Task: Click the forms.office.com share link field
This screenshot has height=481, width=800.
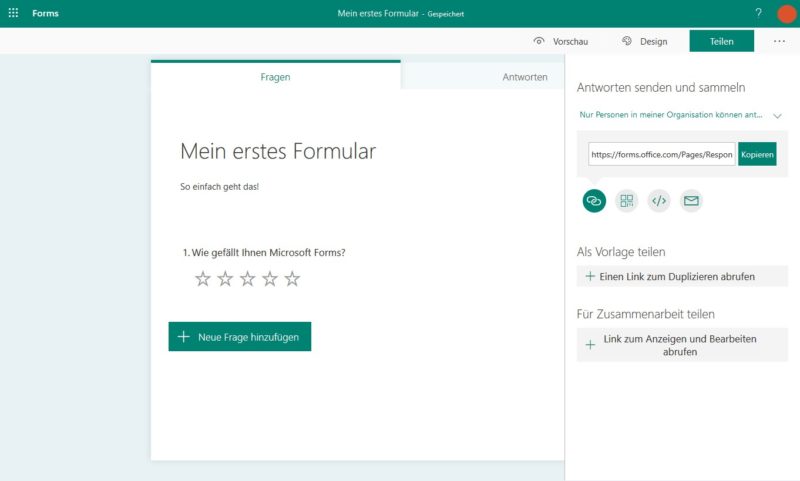Action: pyautogui.click(x=662, y=154)
